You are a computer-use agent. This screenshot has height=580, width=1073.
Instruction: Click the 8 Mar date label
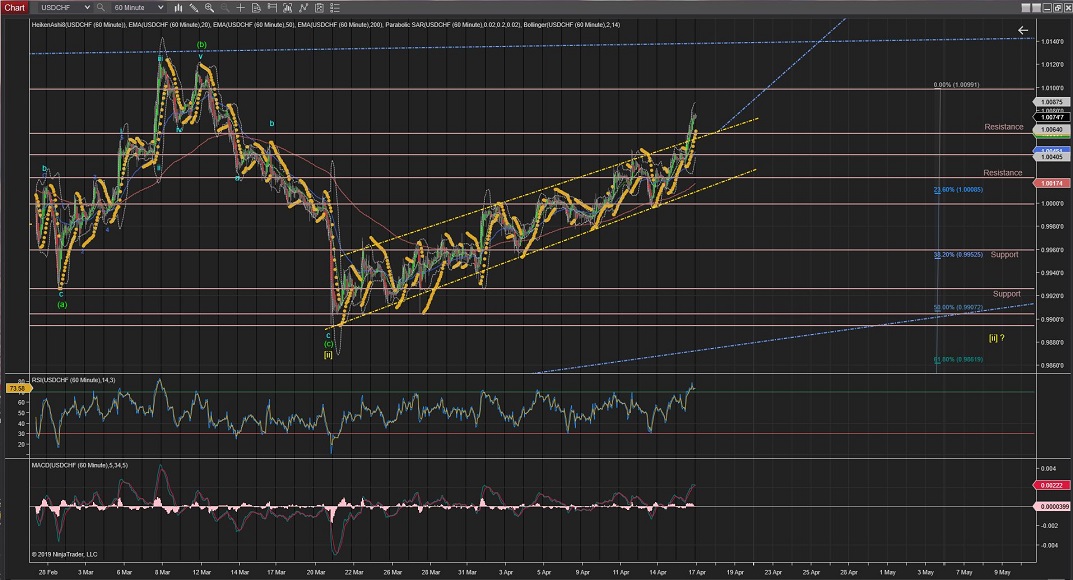(x=162, y=572)
